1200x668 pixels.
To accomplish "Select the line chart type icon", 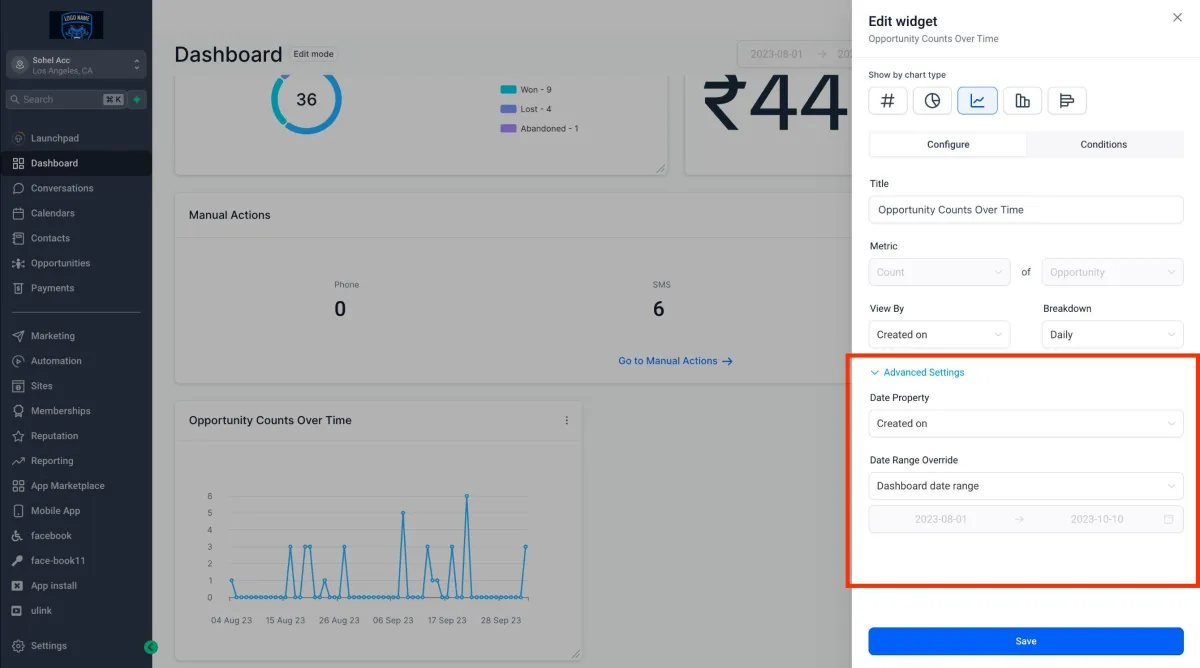I will tap(977, 100).
